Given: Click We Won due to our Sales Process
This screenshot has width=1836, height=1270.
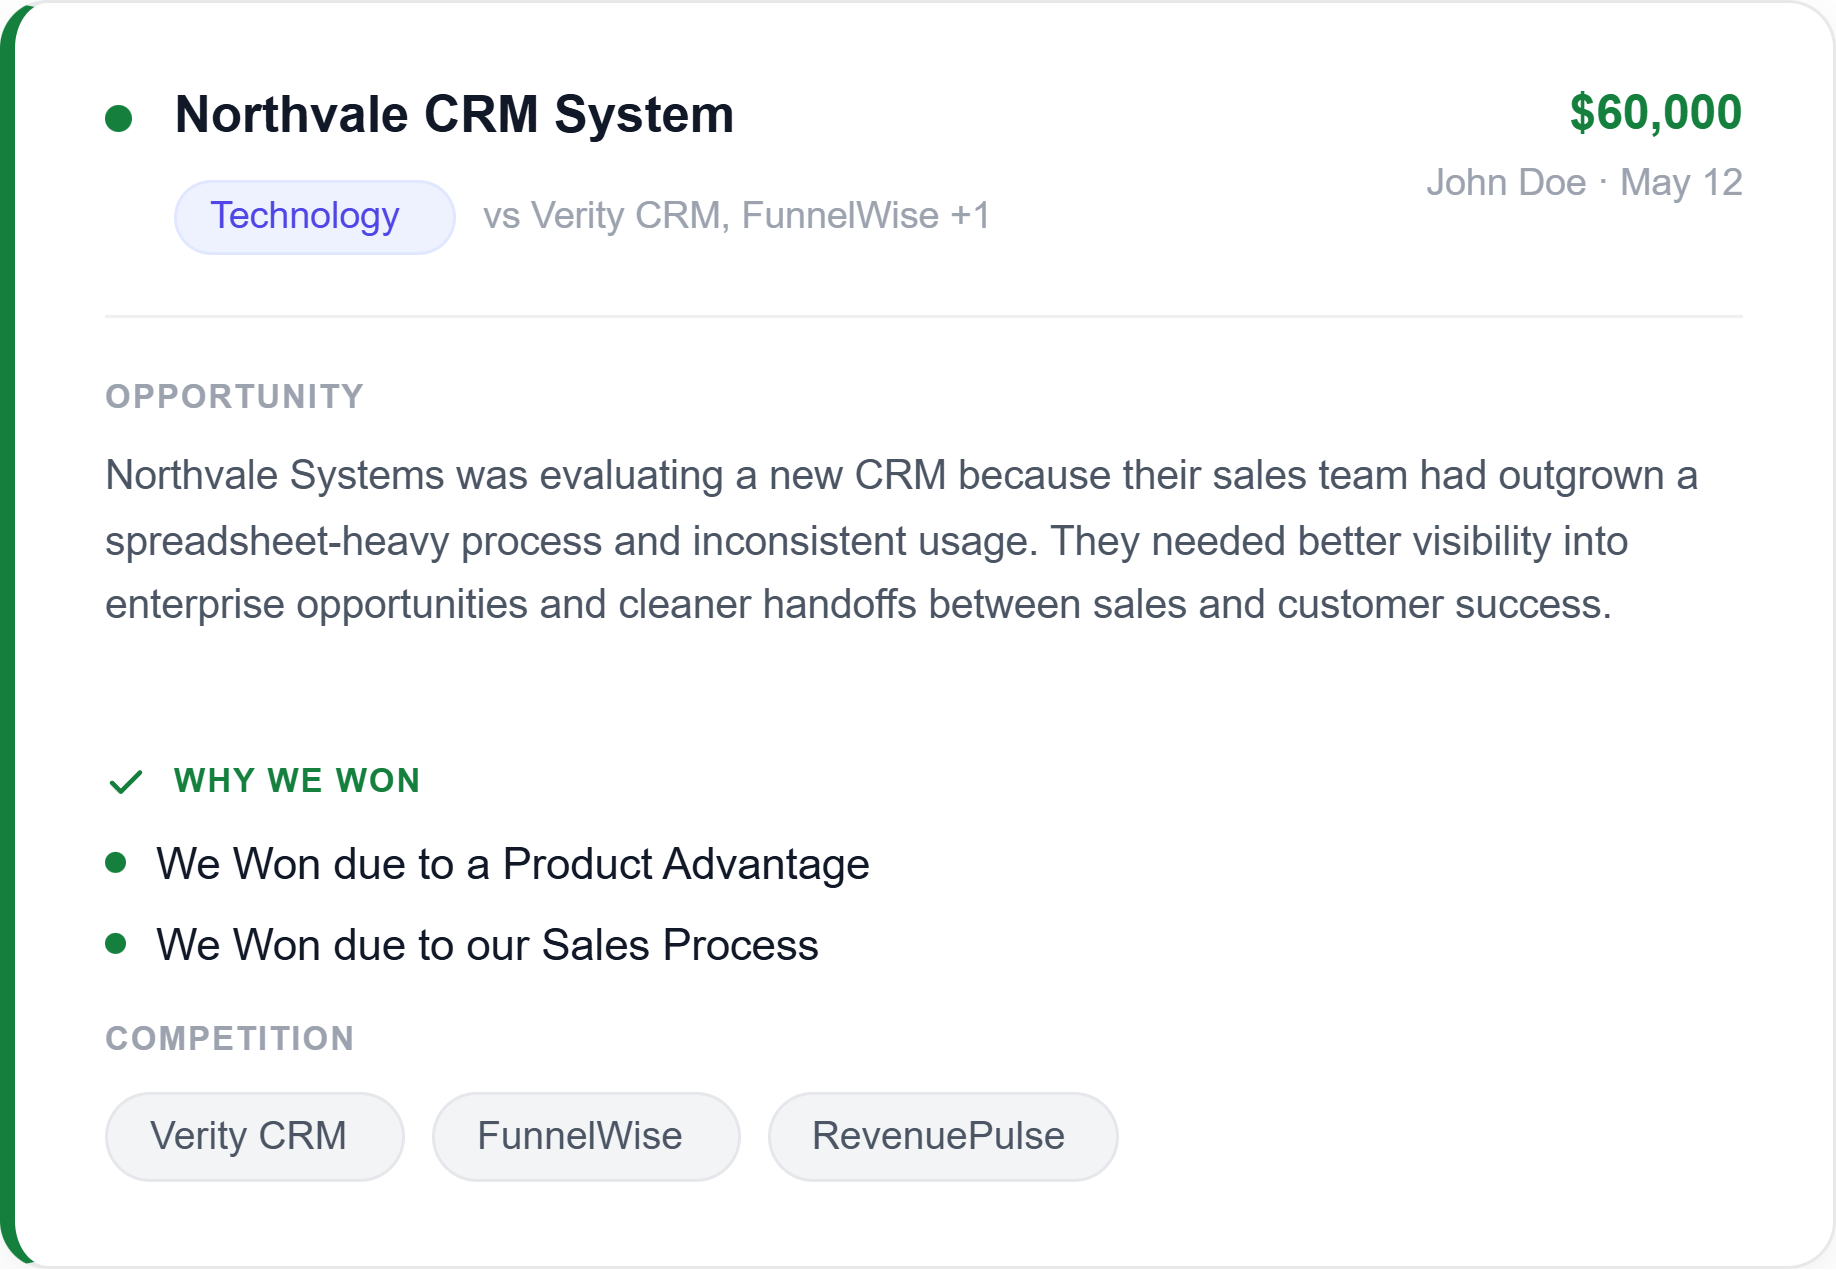Looking at the screenshot, I should click(x=488, y=945).
